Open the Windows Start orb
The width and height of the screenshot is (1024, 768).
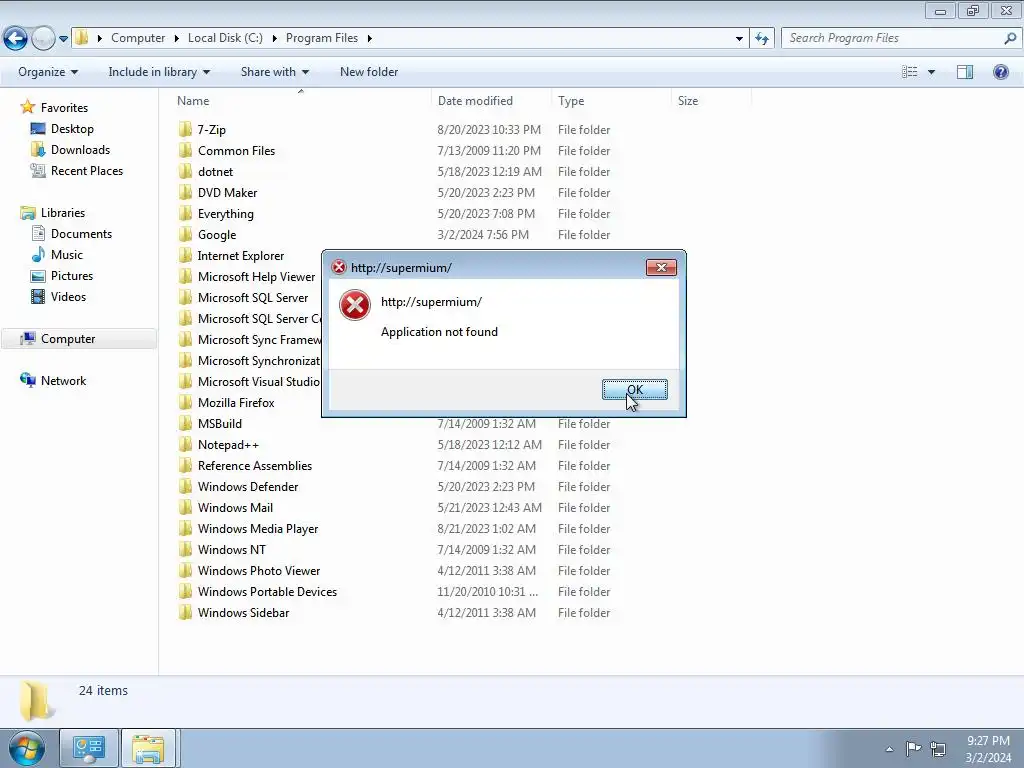click(26, 748)
